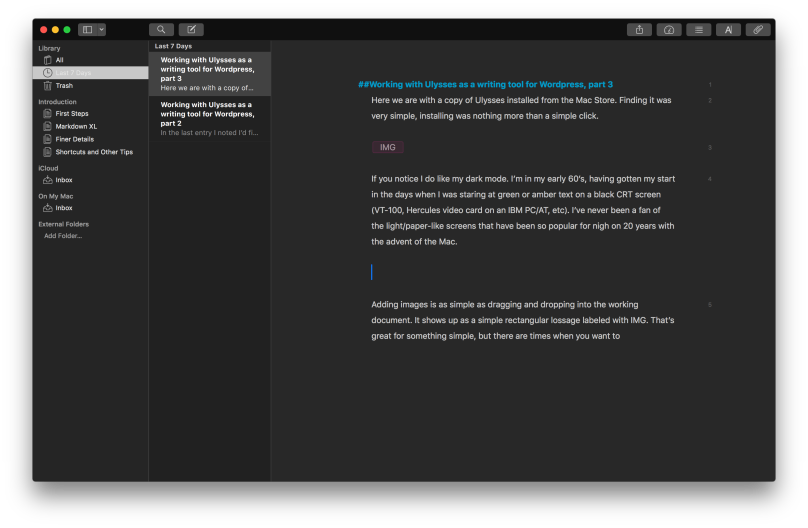Click the paragraph starting 'If you notice'

click(523, 210)
